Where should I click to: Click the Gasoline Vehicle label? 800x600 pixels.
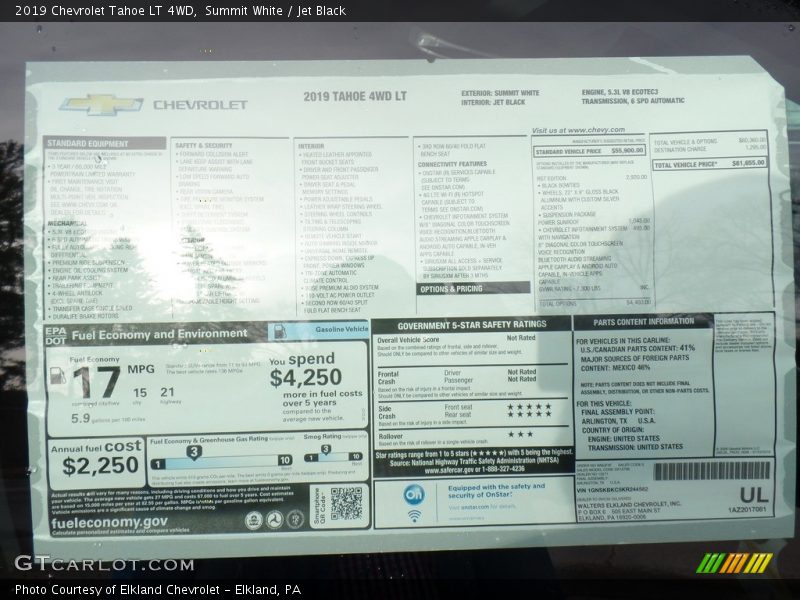coord(340,328)
